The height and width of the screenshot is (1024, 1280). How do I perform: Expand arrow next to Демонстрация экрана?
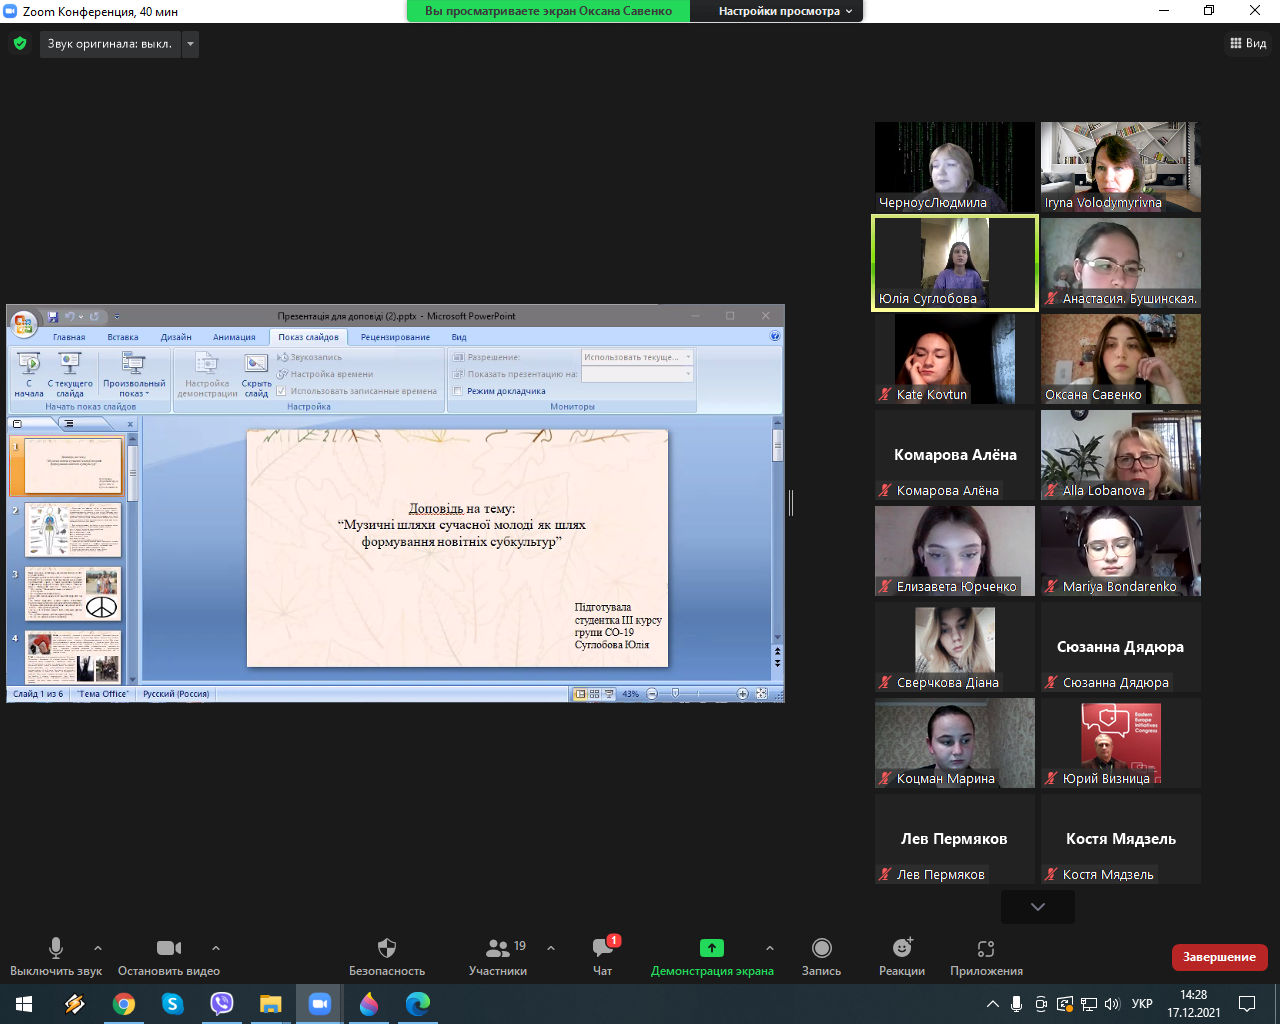pos(769,948)
